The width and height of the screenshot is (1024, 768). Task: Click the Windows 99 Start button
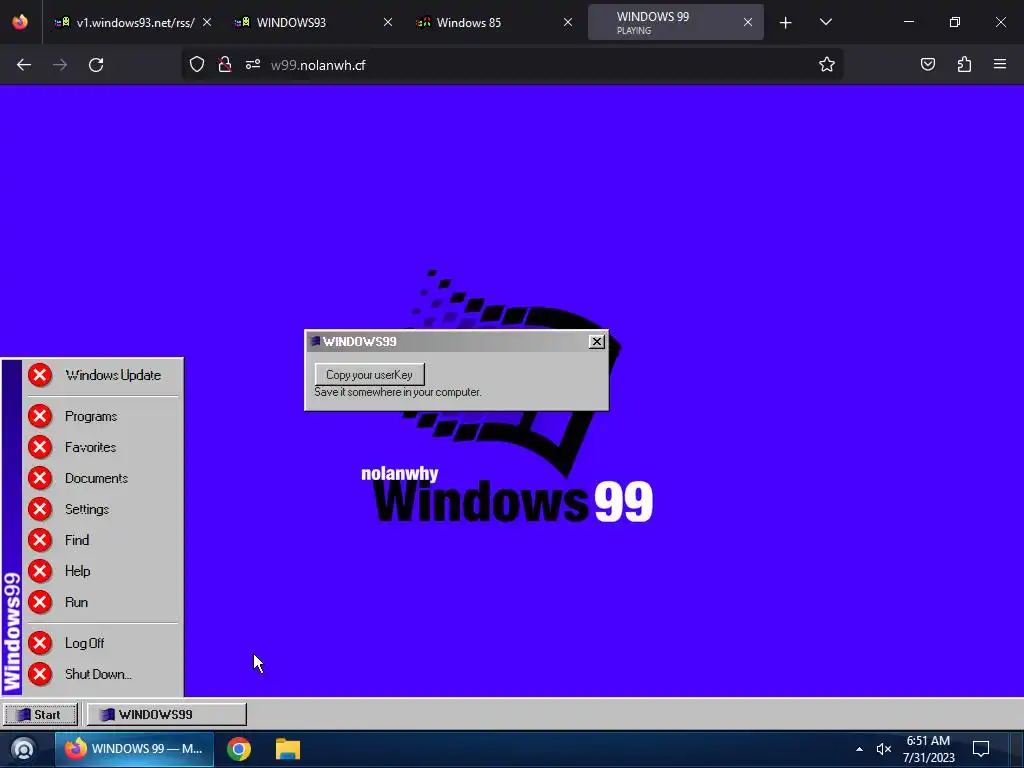40,714
